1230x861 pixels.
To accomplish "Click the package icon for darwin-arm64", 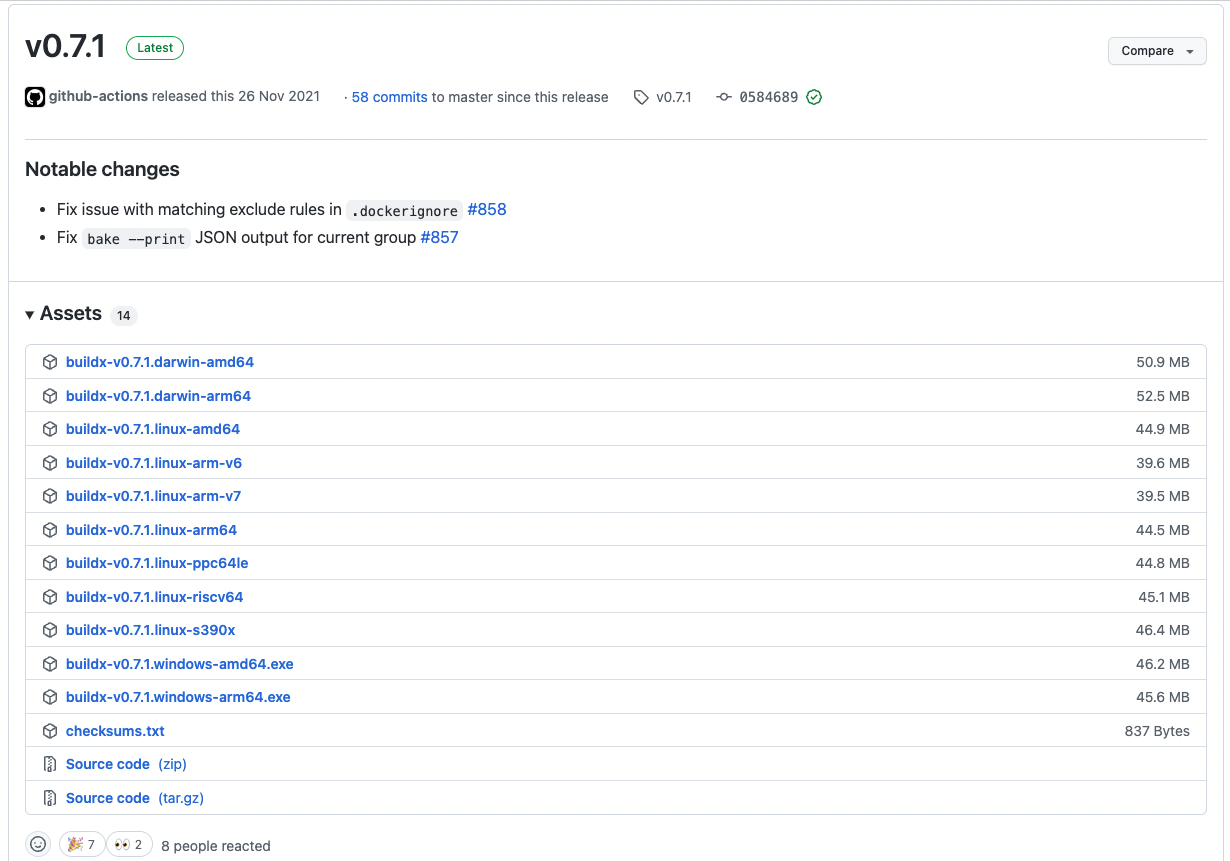I will [x=50, y=396].
